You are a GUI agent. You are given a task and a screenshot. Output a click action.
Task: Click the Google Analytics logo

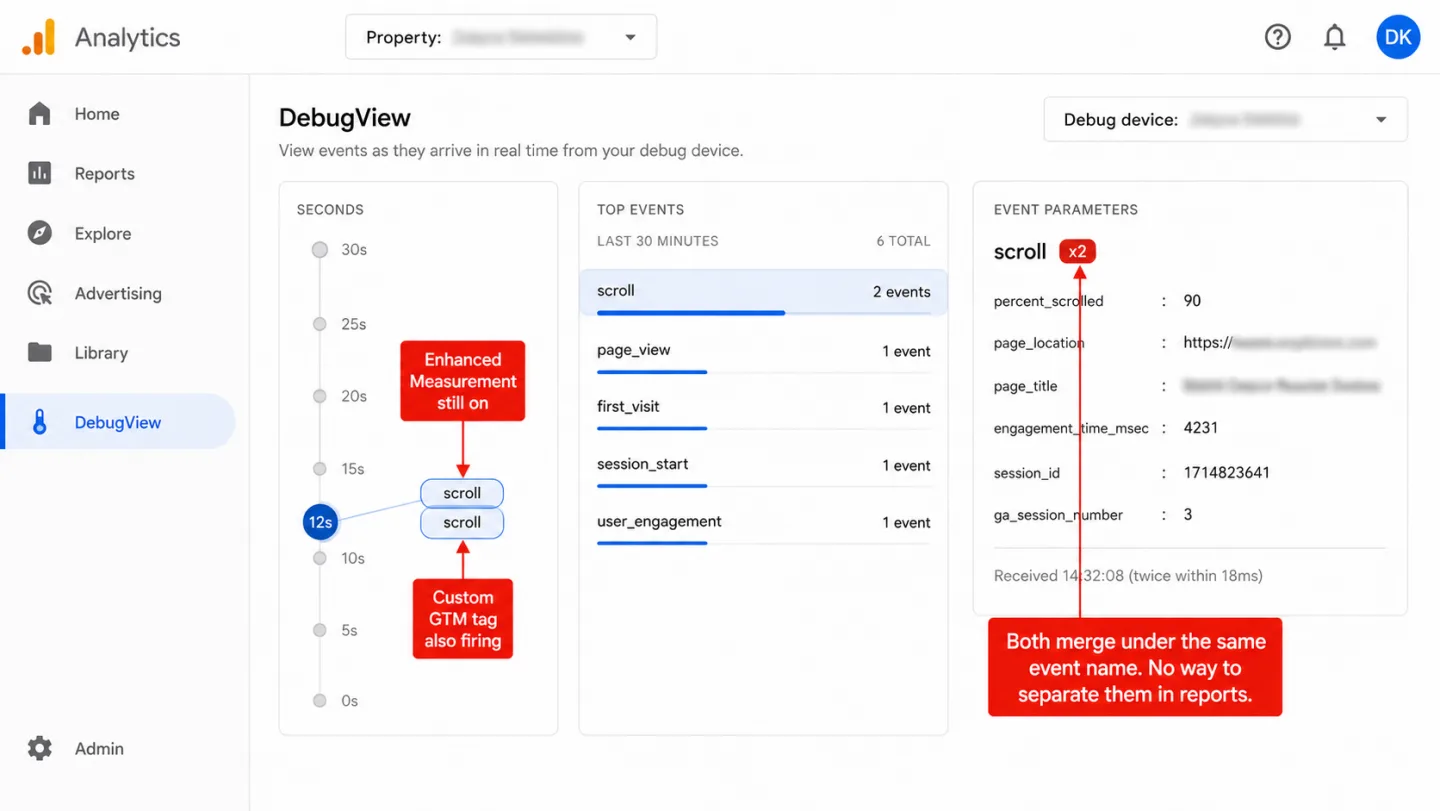[38, 37]
